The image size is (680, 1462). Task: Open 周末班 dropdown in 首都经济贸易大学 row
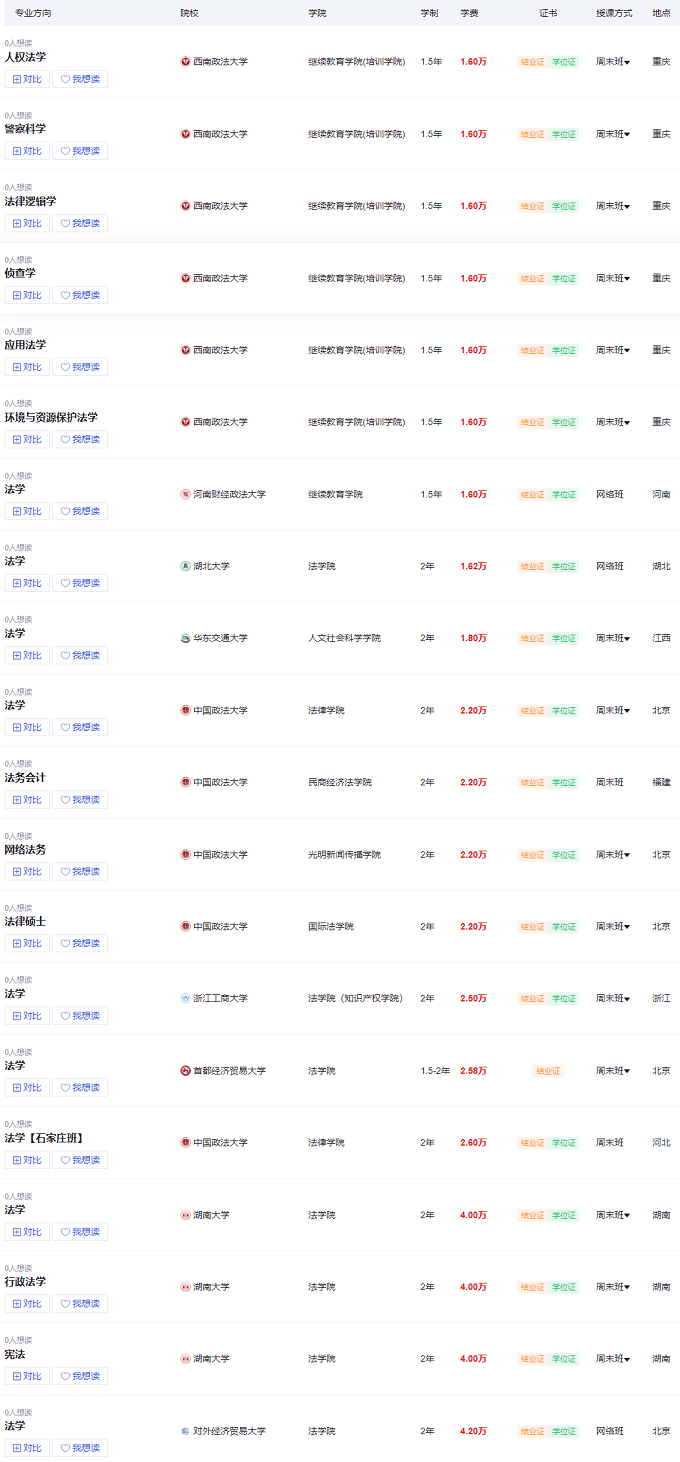613,1071
